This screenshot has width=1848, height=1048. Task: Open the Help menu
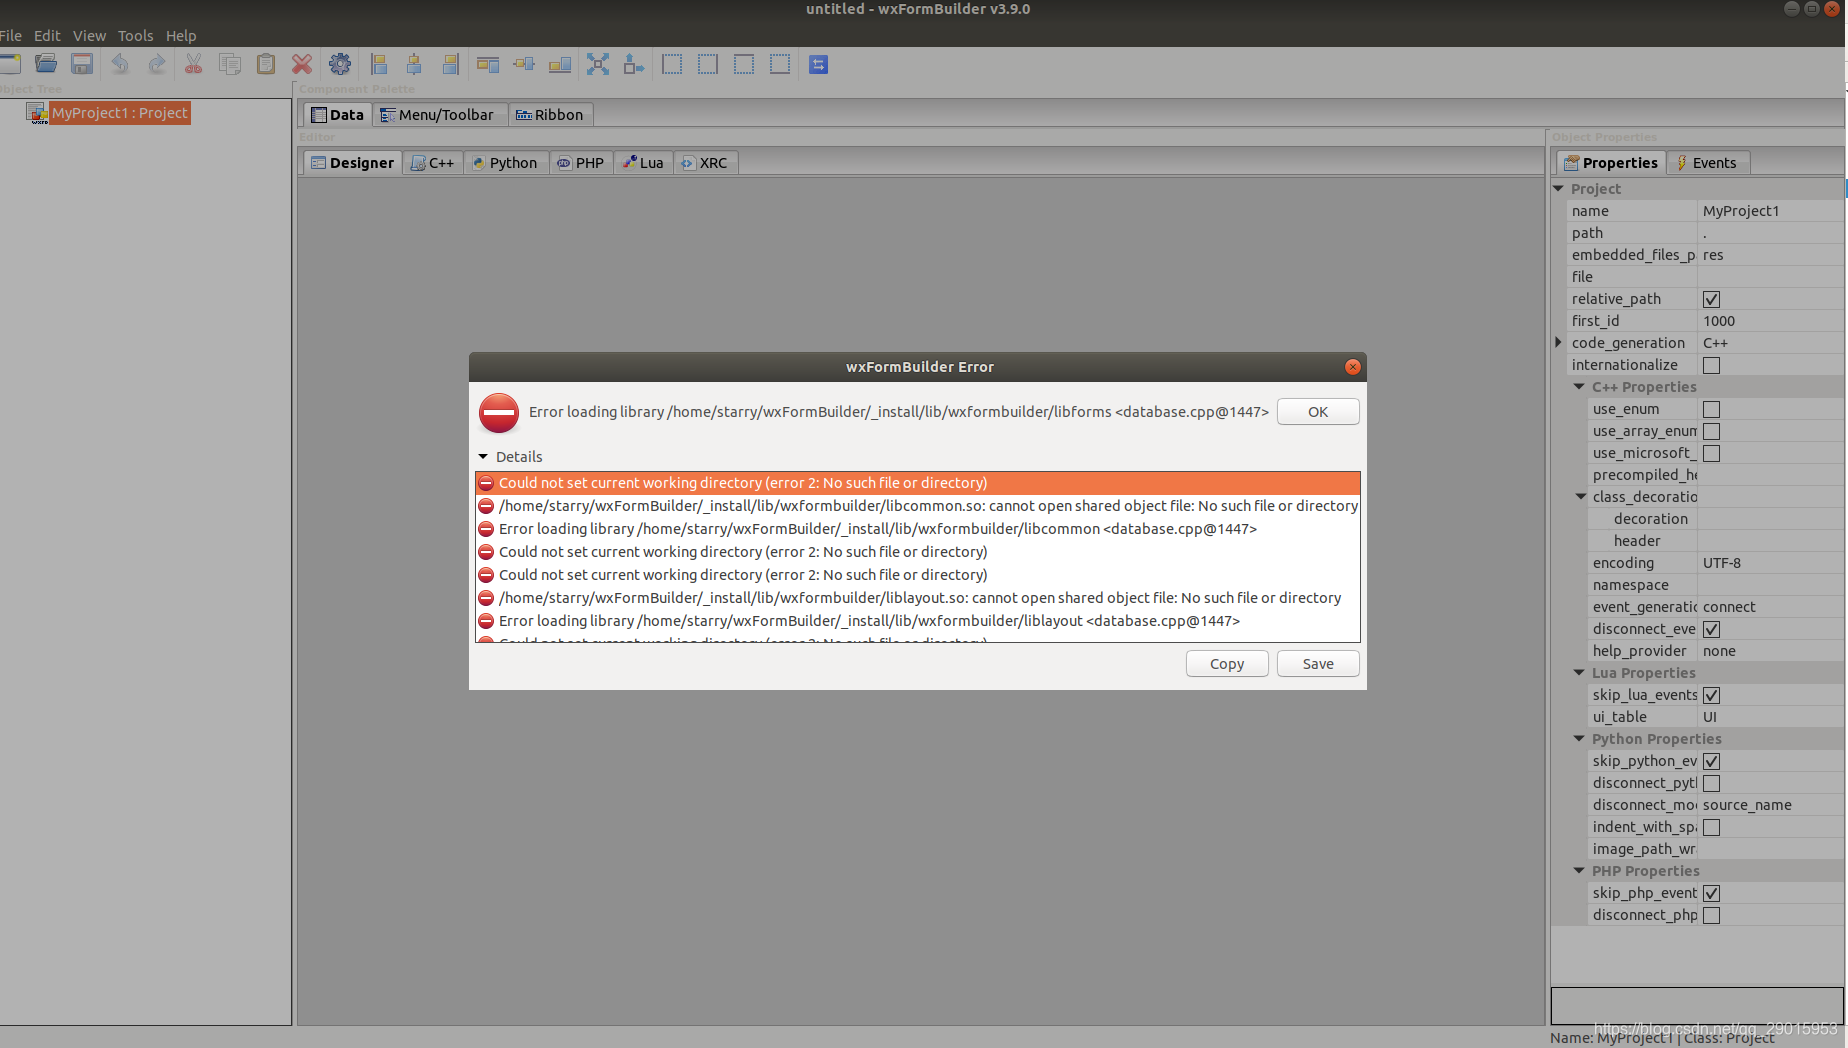[181, 35]
